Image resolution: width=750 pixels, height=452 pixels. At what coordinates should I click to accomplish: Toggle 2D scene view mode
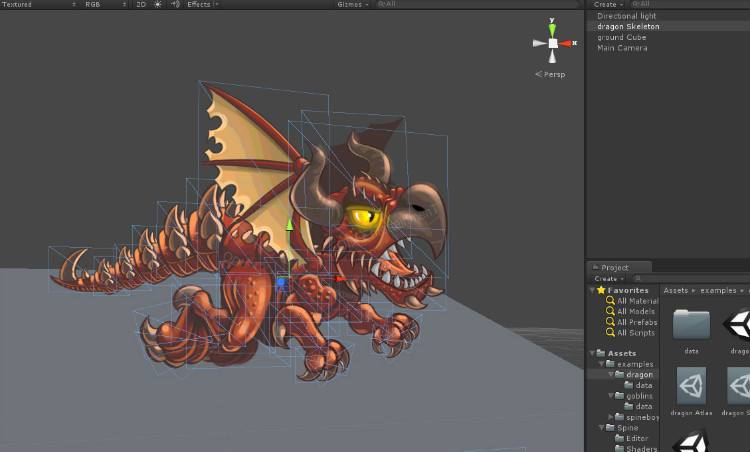pyautogui.click(x=141, y=4)
